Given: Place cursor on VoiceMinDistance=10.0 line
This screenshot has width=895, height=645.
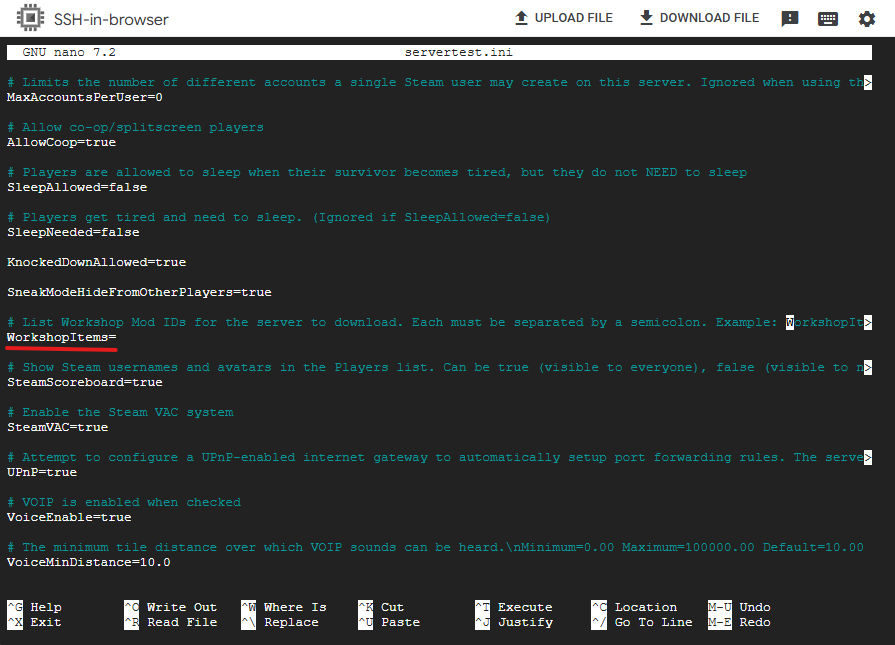Looking at the screenshot, I should (88, 563).
